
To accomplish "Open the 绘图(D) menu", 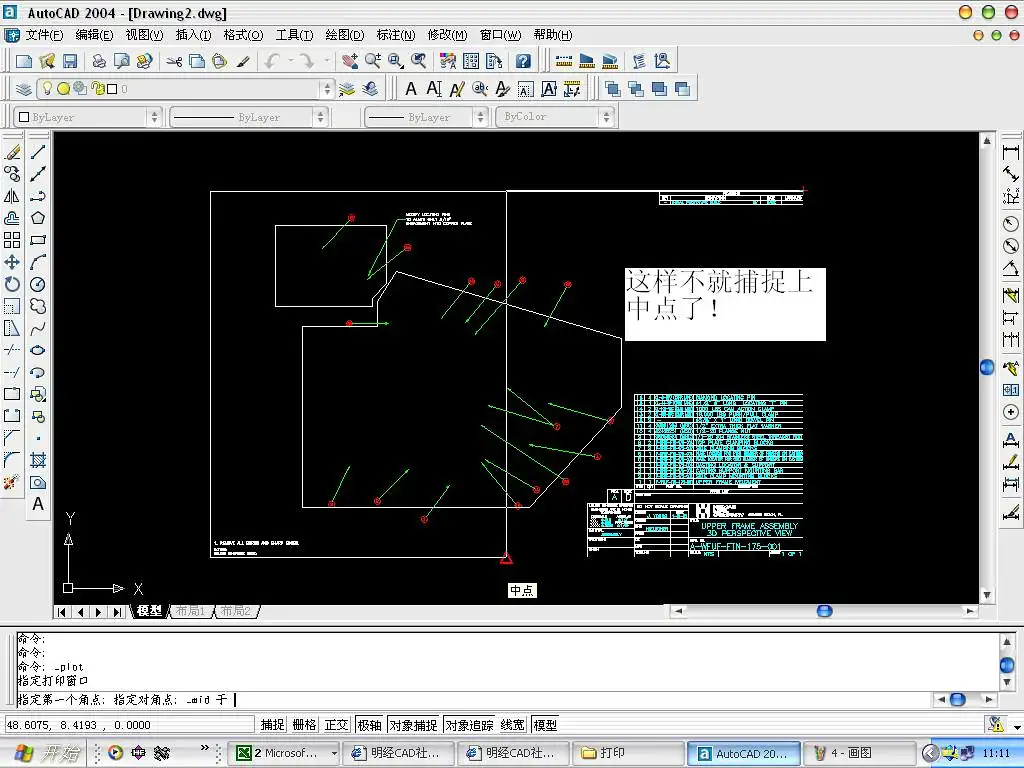I will (x=345, y=35).
